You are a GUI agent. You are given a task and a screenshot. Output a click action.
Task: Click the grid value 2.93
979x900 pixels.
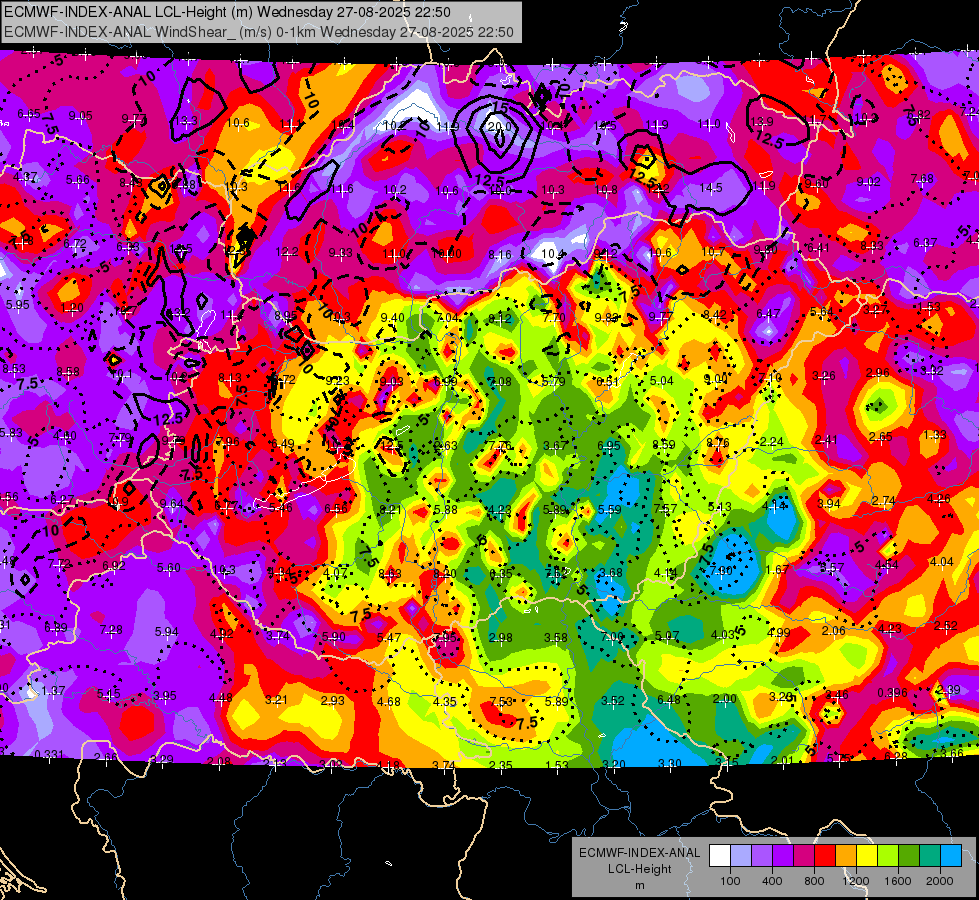332,701
